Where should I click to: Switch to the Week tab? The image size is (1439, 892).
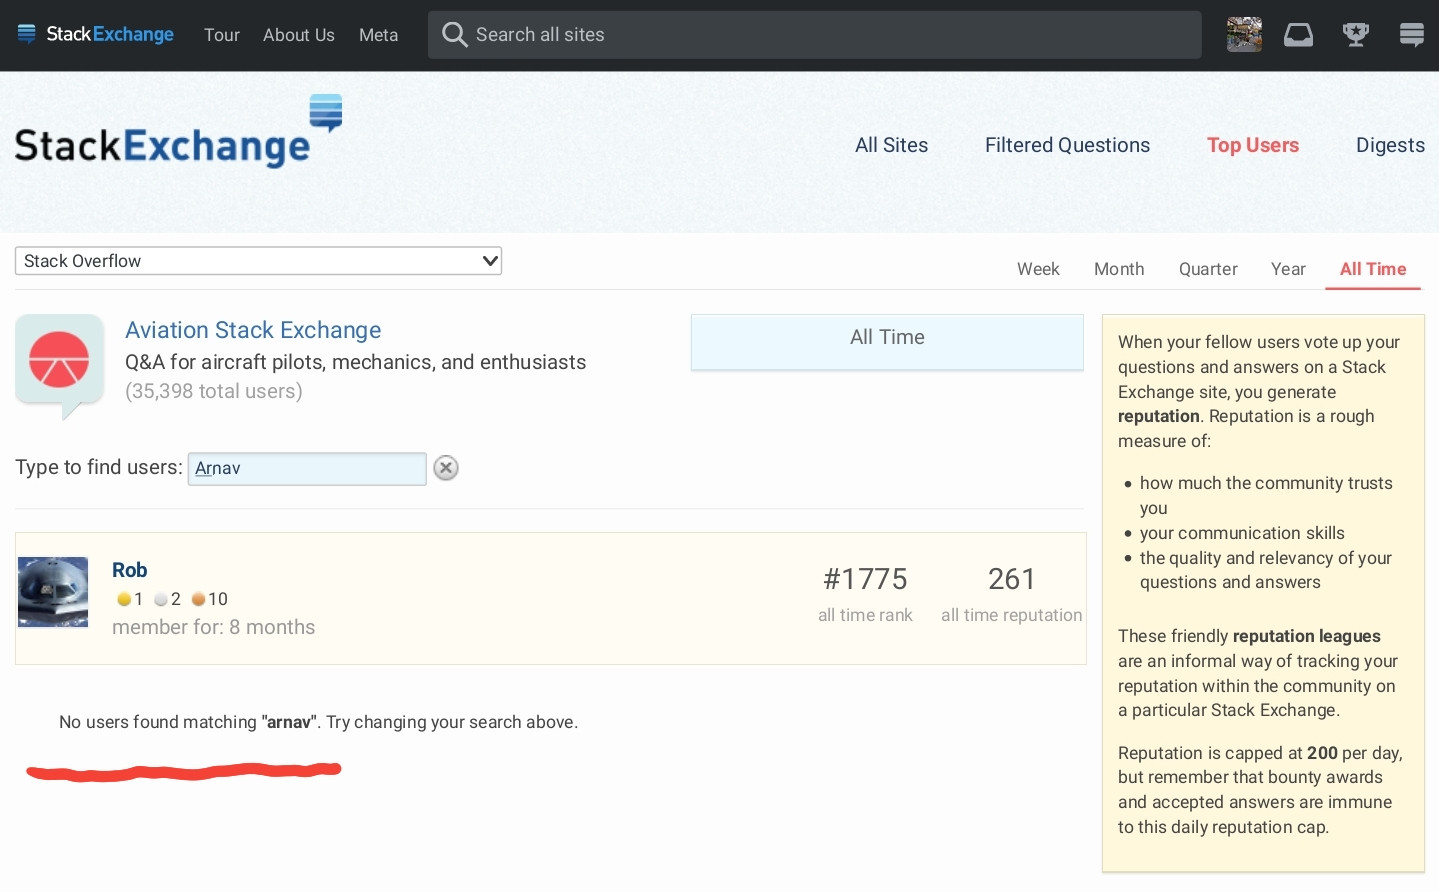pos(1038,269)
